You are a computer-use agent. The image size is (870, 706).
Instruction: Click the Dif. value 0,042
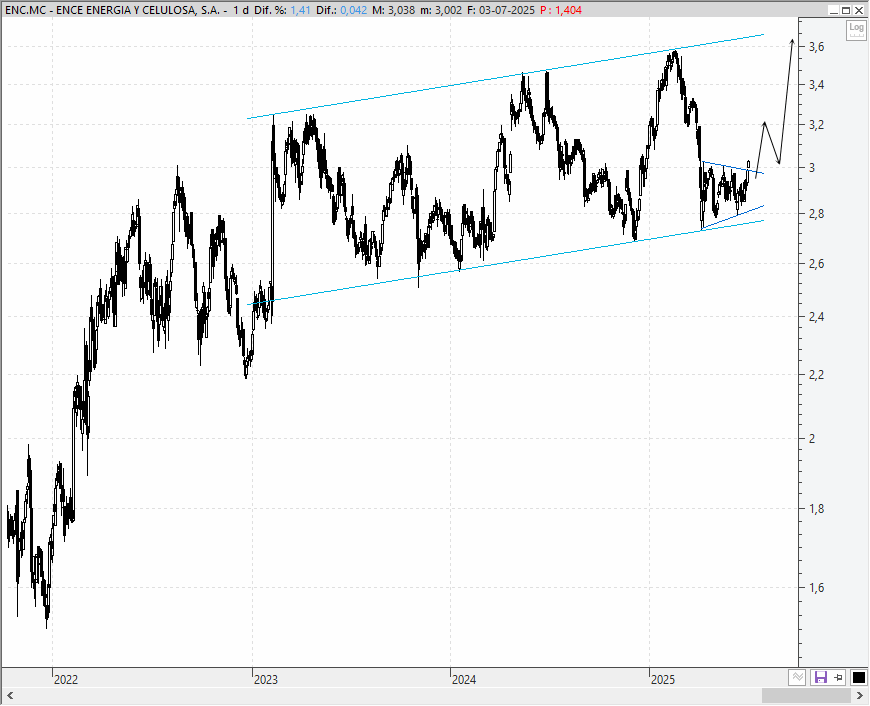point(353,10)
